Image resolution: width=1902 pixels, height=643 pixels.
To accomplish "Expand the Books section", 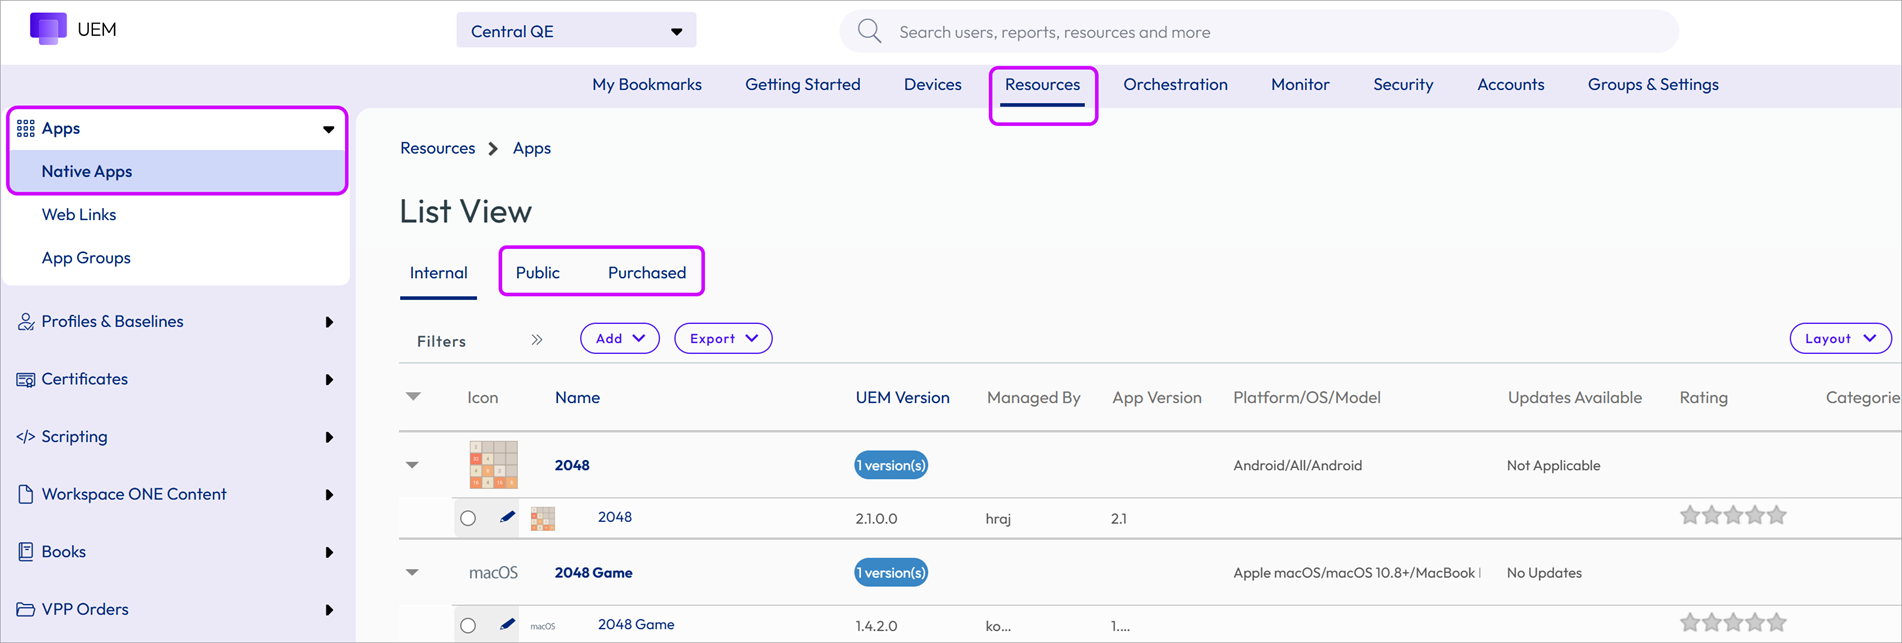I will click(x=329, y=552).
